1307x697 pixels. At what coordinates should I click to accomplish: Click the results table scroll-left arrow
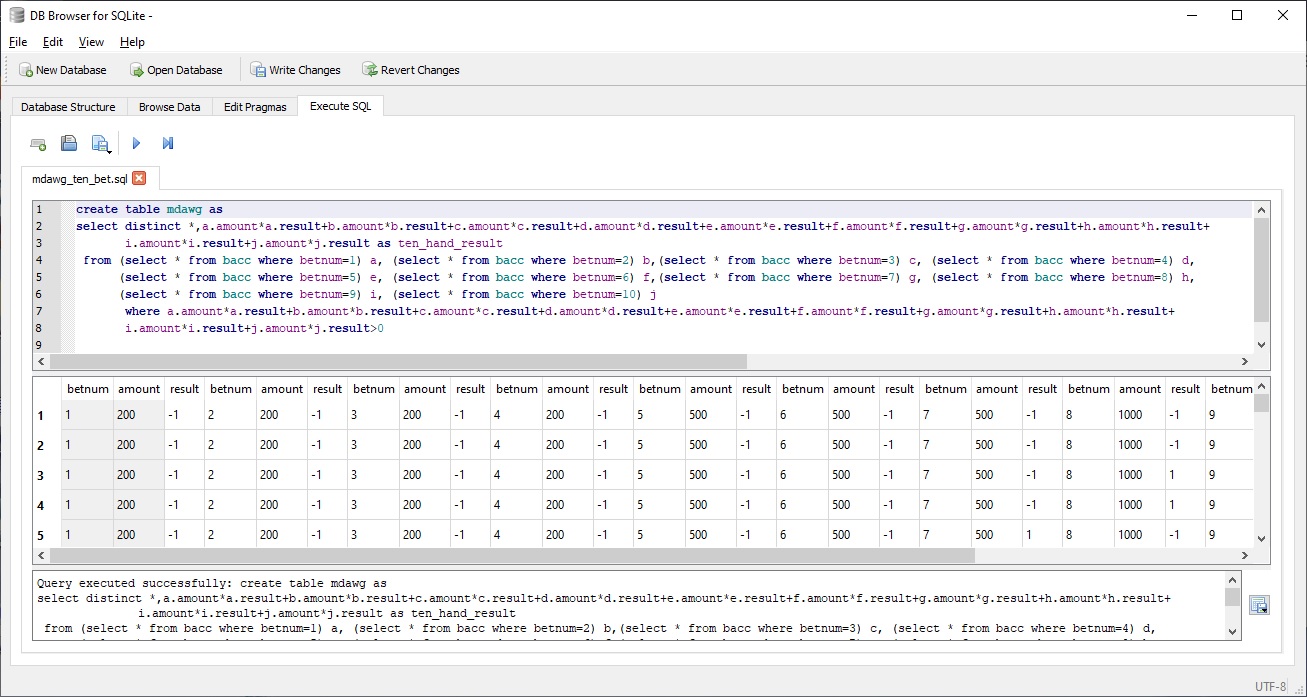41,555
